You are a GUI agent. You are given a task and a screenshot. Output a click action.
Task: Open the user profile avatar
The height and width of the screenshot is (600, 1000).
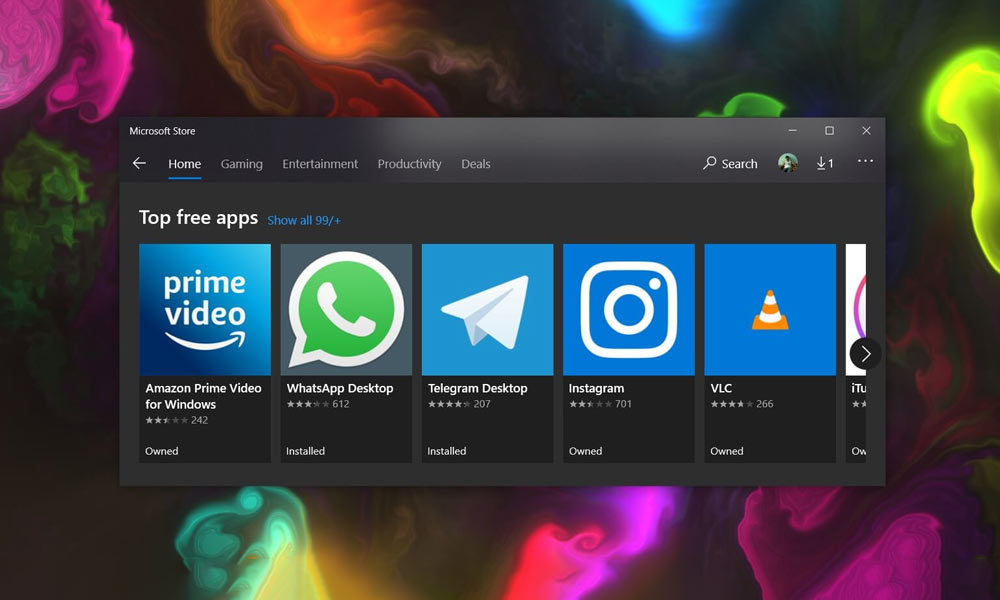click(x=788, y=163)
